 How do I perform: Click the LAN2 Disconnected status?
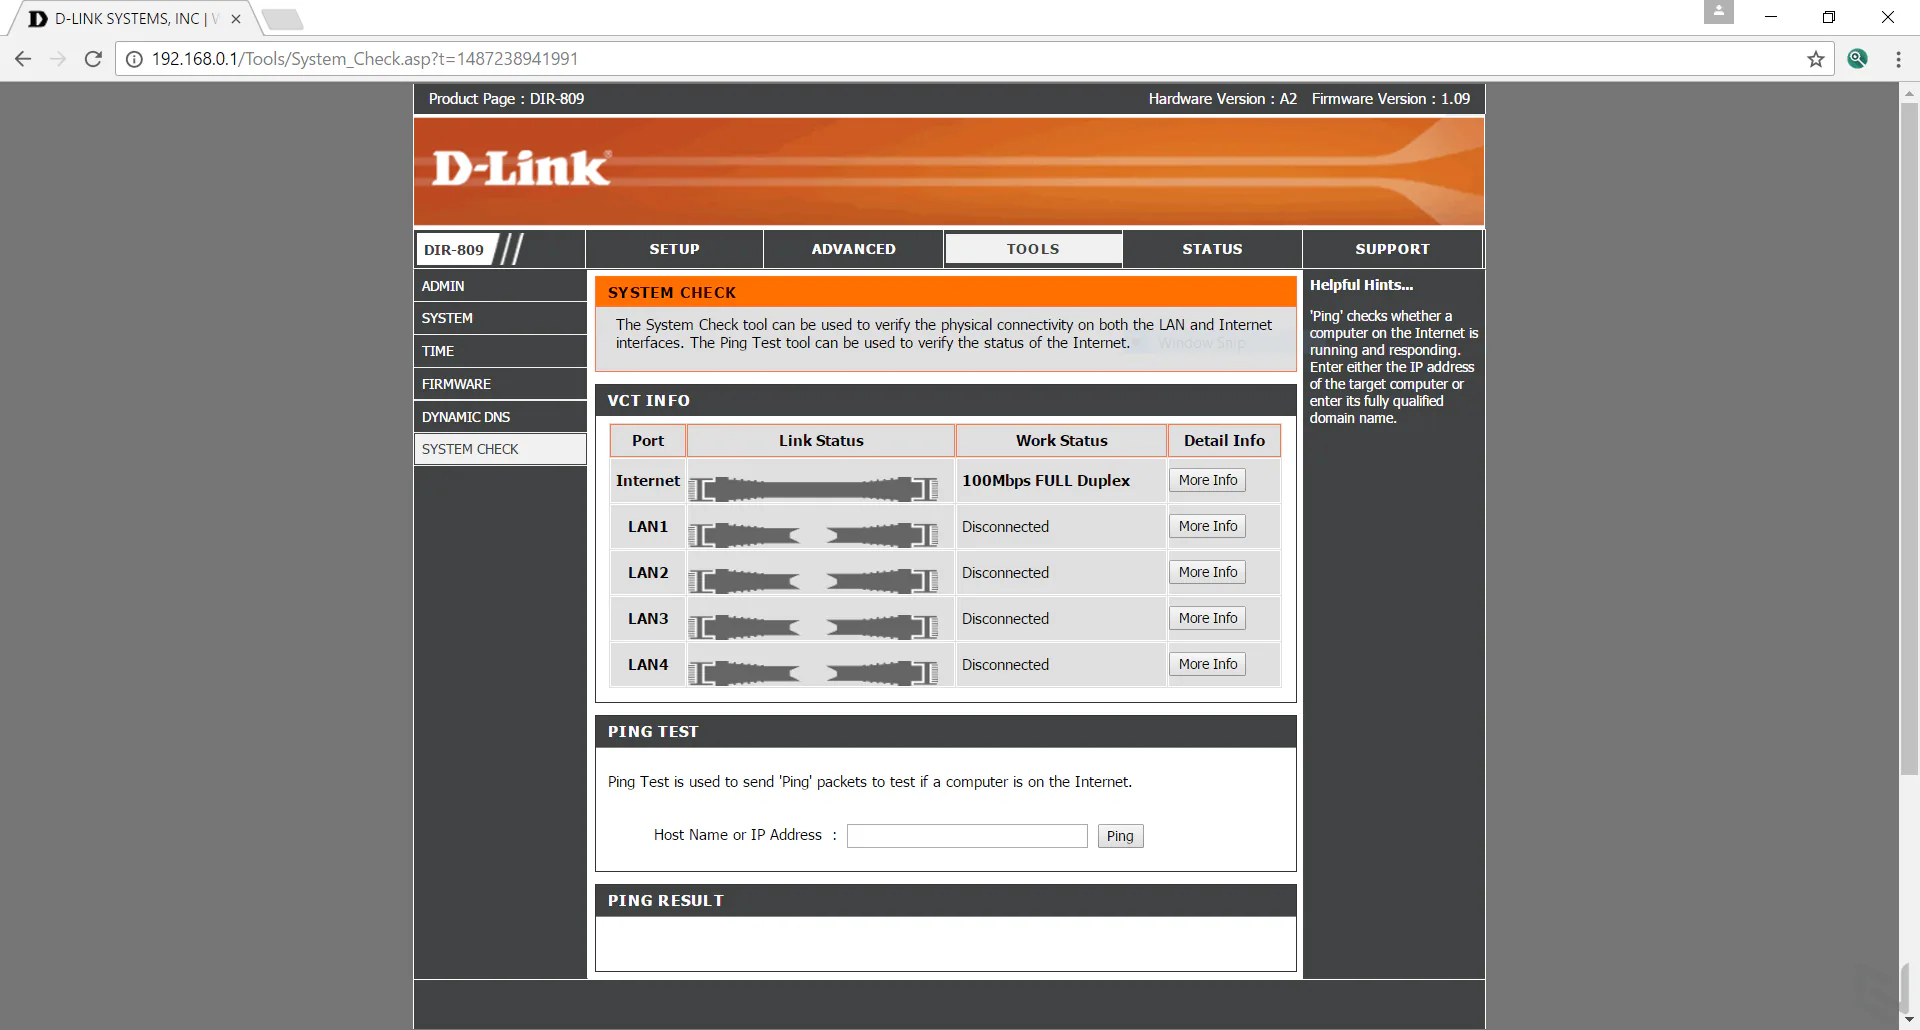click(1005, 573)
